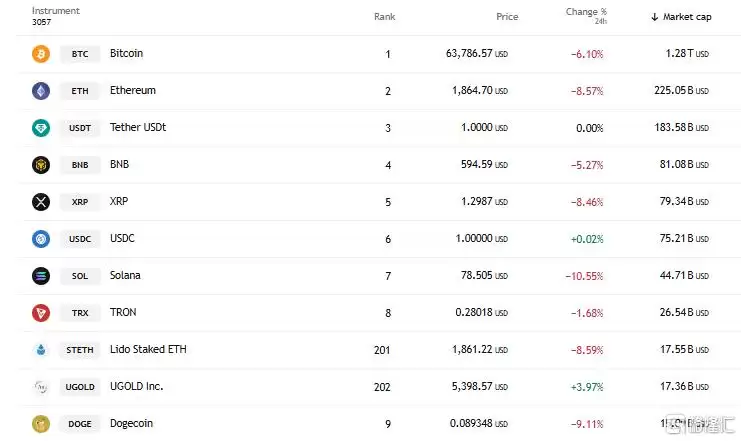Click the Tether USDt green icon
The height and width of the screenshot is (441, 741).
[x=41, y=128]
